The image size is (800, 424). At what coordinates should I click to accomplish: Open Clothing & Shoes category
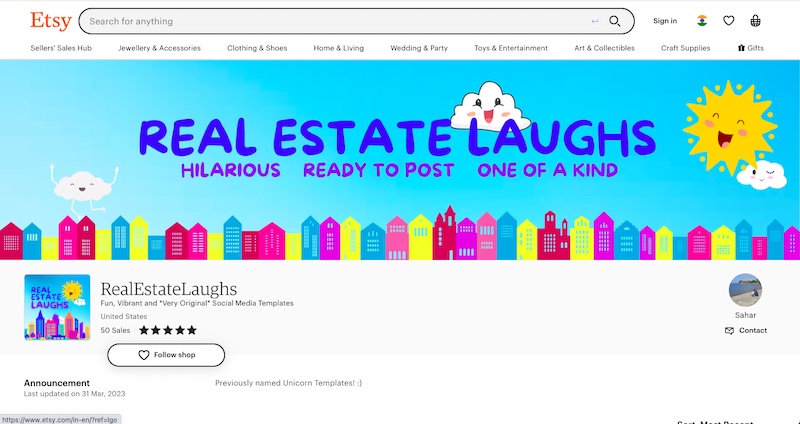click(257, 48)
